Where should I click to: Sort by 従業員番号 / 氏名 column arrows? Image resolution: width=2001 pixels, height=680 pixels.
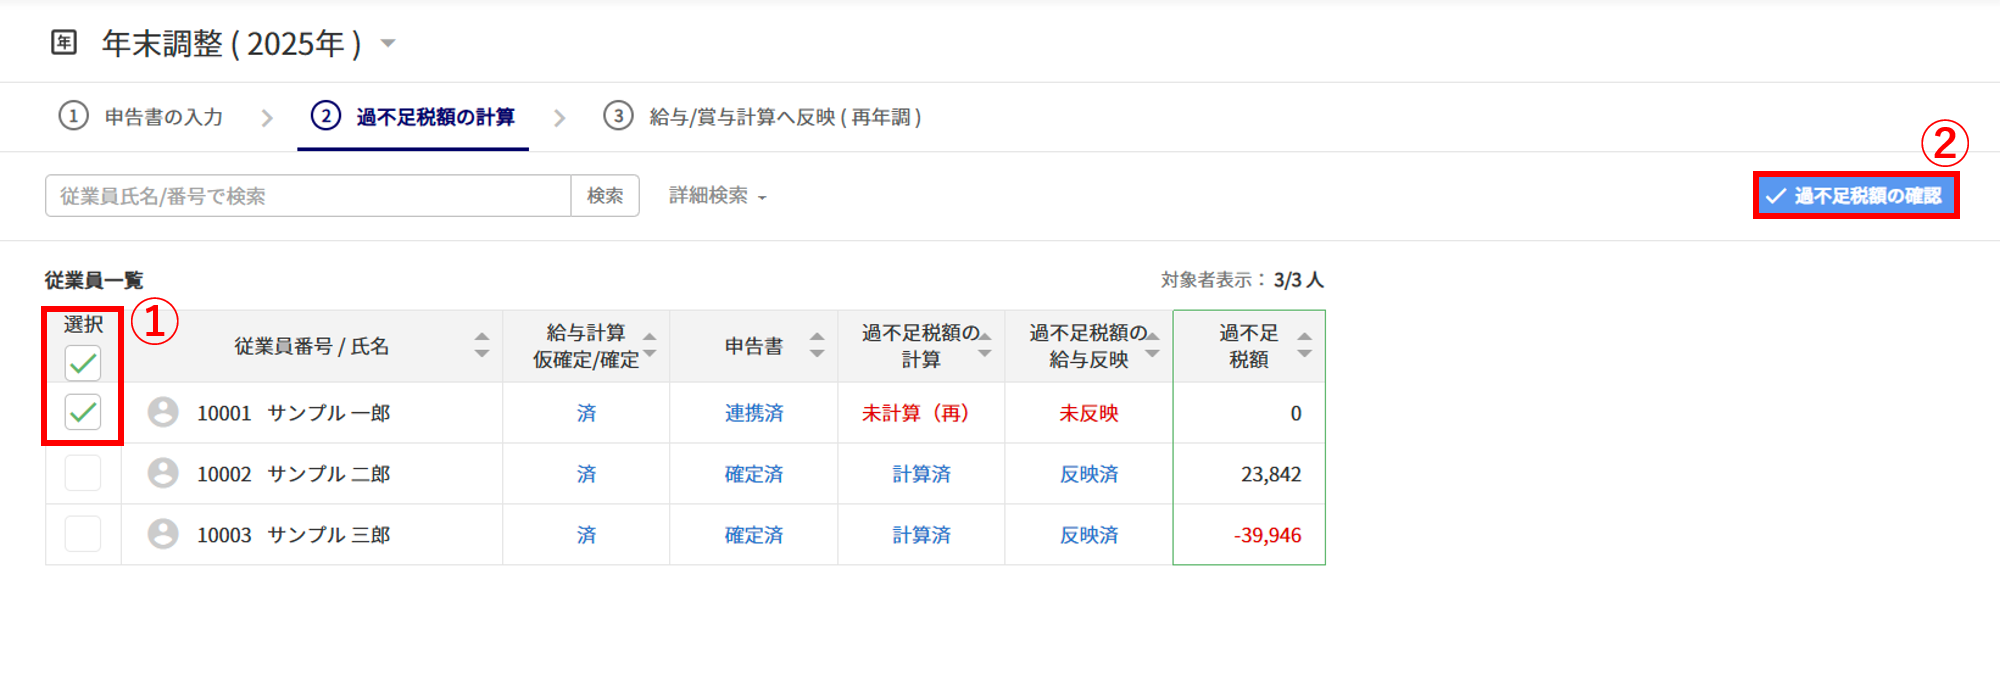[482, 345]
